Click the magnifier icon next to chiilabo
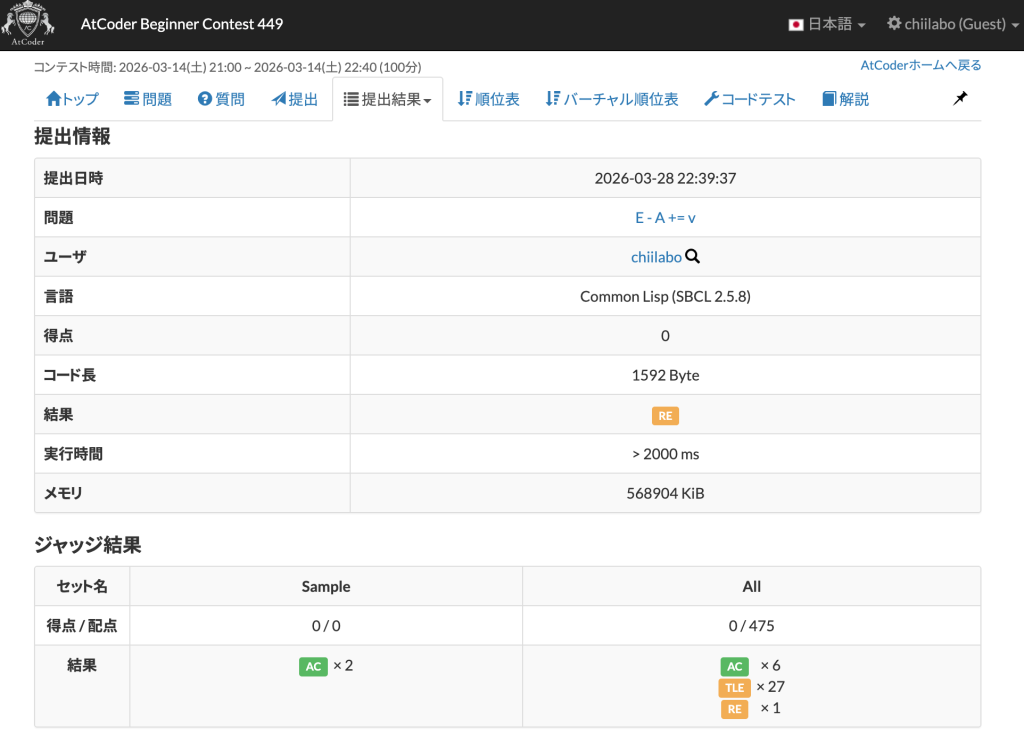This screenshot has height=743, width=1024. coord(692,257)
